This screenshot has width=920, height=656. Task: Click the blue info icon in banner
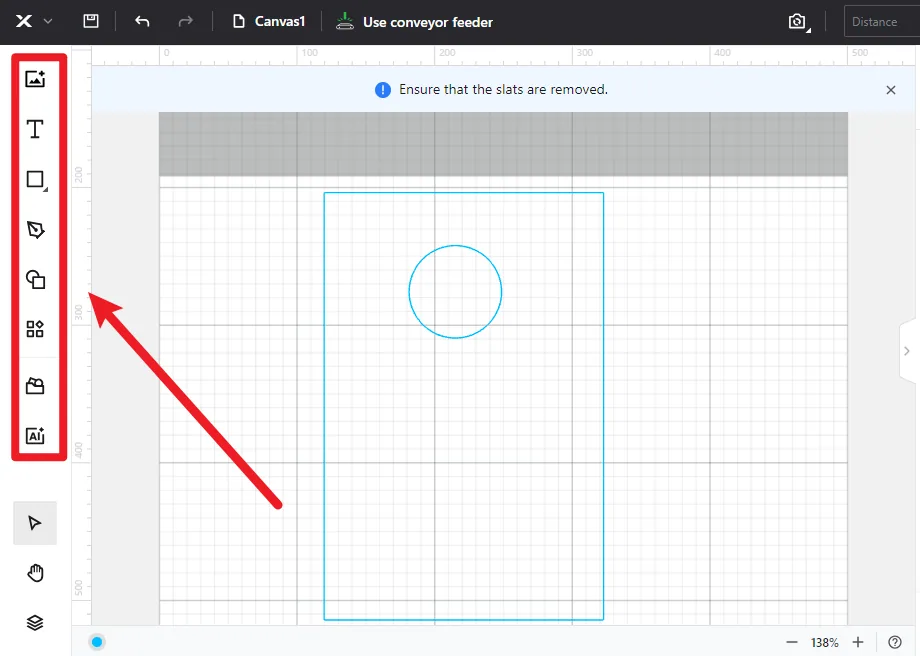tap(383, 90)
